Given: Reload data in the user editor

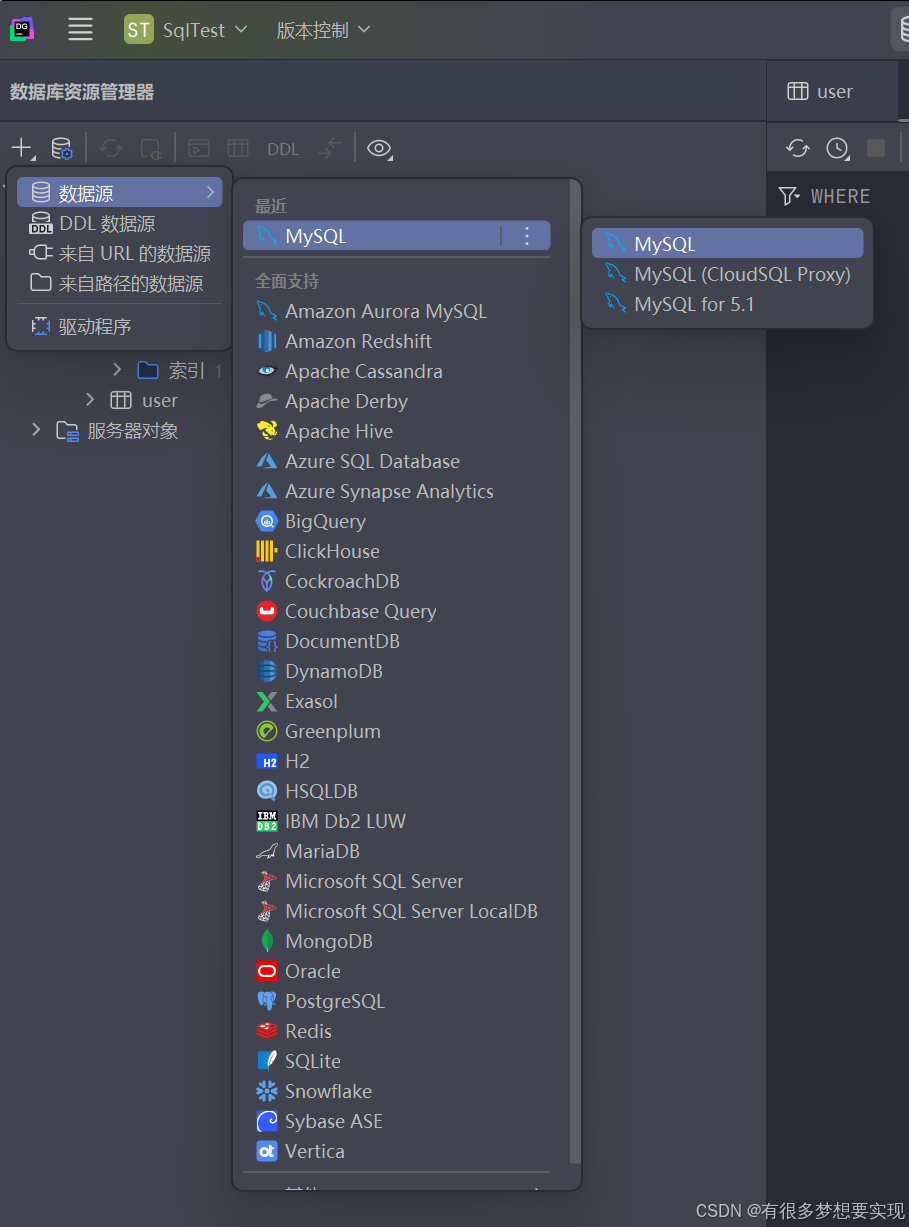Looking at the screenshot, I should [x=797, y=148].
